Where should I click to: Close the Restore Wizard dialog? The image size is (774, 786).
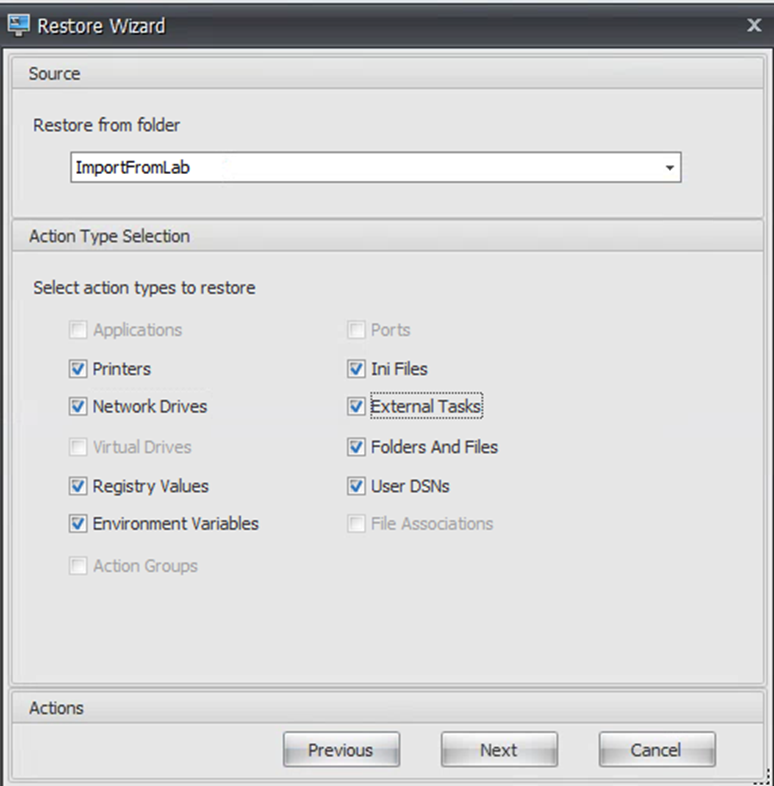point(754,25)
